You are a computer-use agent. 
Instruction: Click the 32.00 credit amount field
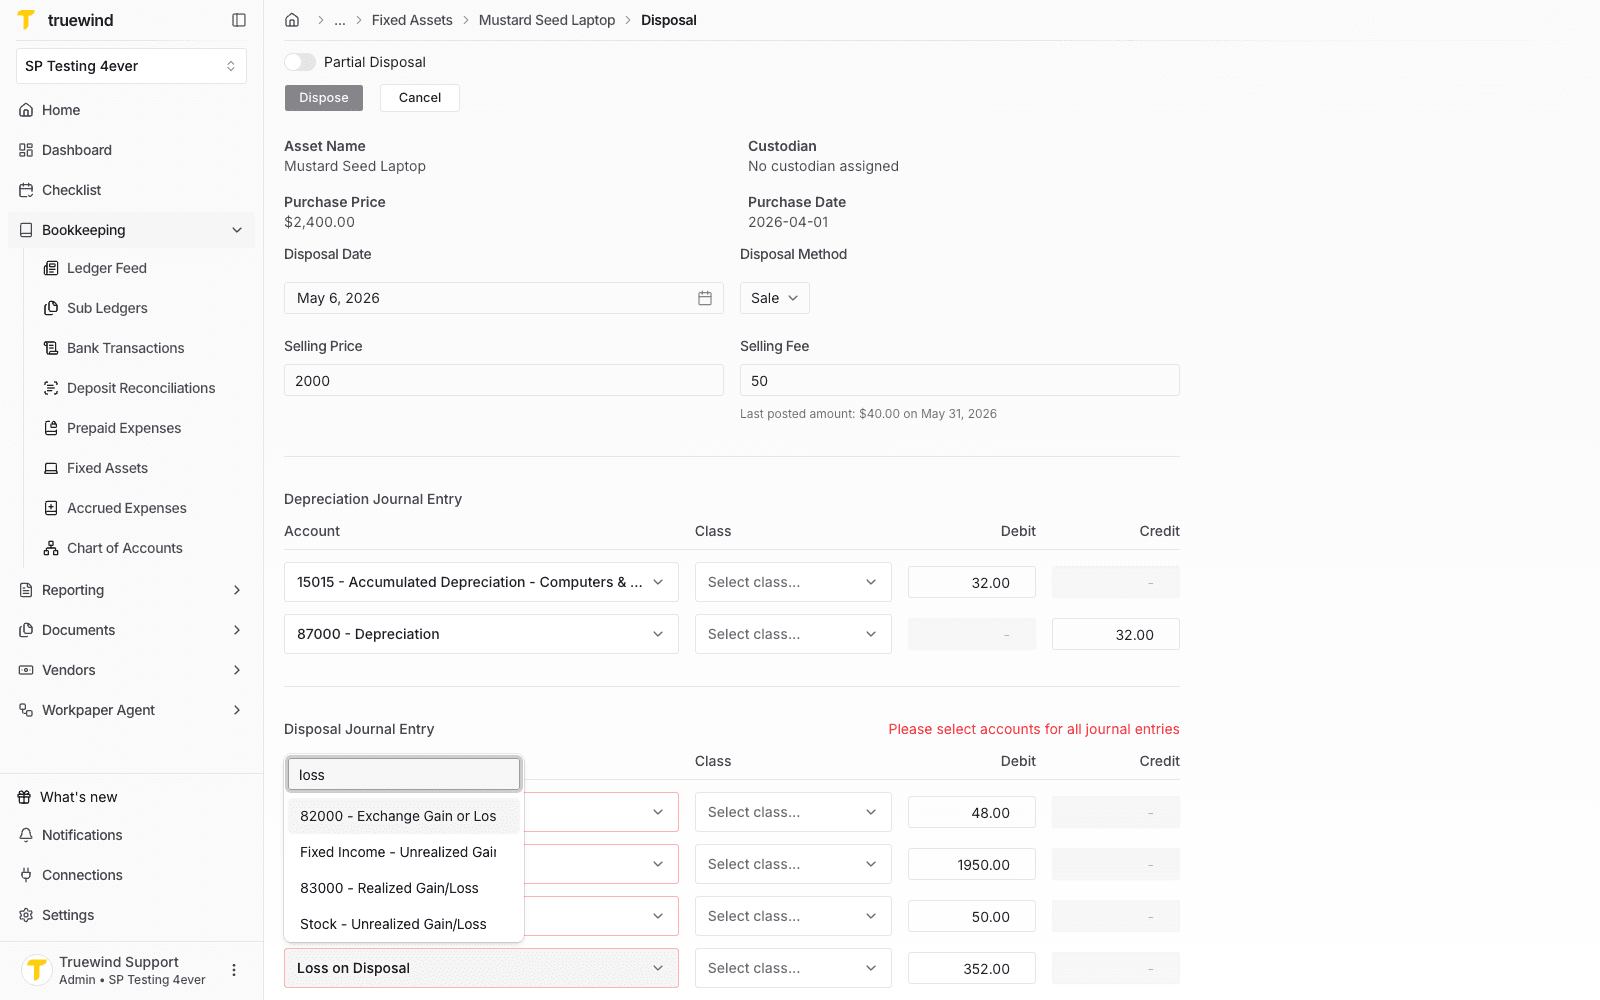(1116, 634)
